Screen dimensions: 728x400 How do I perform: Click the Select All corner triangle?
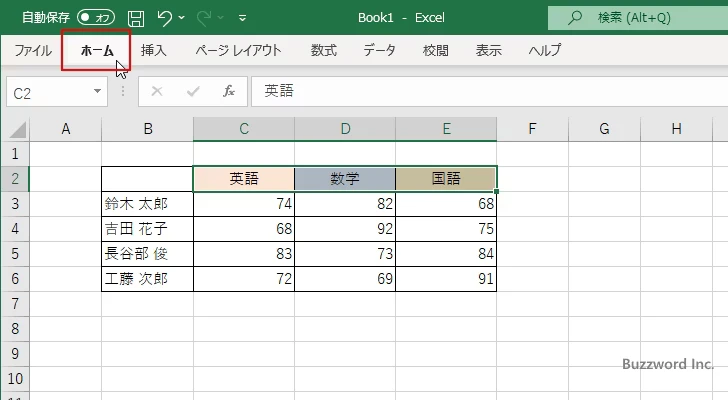coord(17,129)
